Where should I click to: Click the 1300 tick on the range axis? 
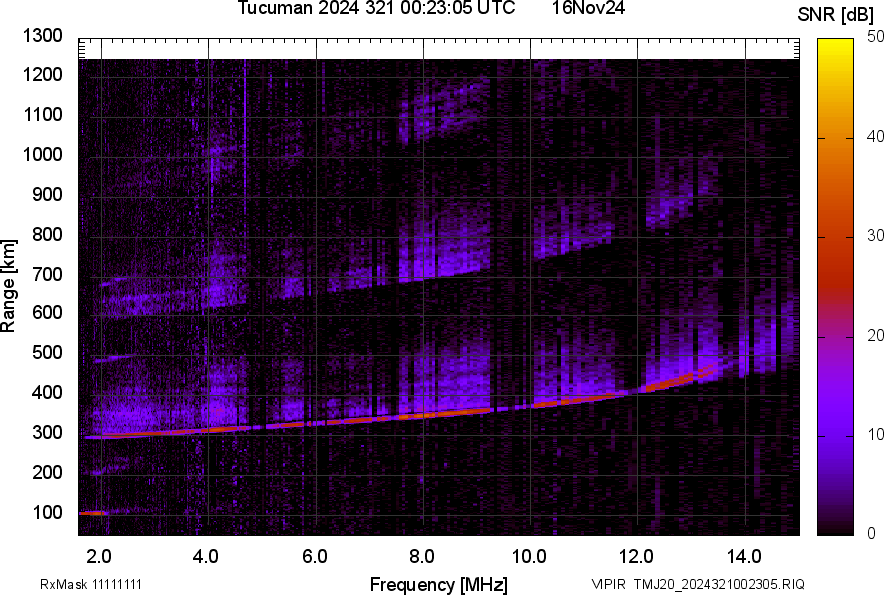pos(43,36)
